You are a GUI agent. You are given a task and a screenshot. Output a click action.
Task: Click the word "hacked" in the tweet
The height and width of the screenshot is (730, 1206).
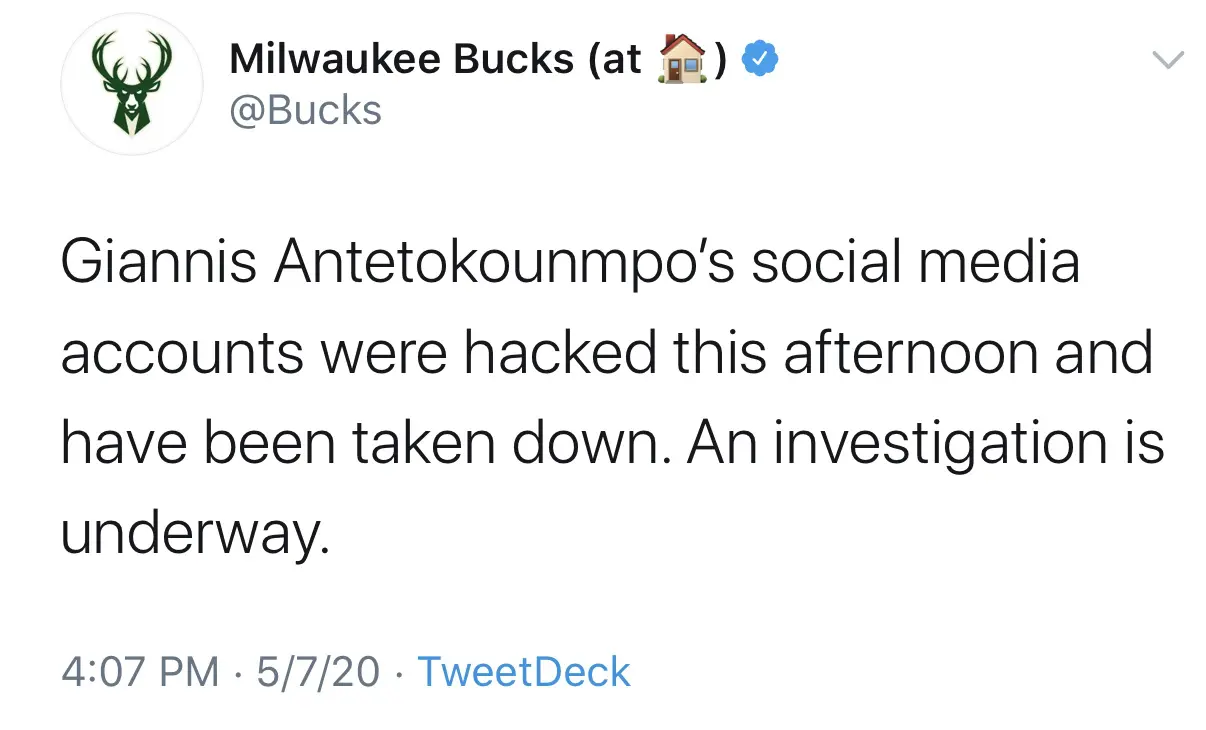571,355
